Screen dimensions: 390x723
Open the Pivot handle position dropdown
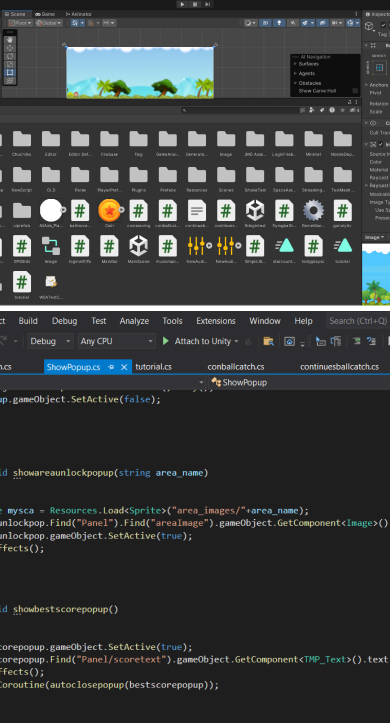click(20, 23)
